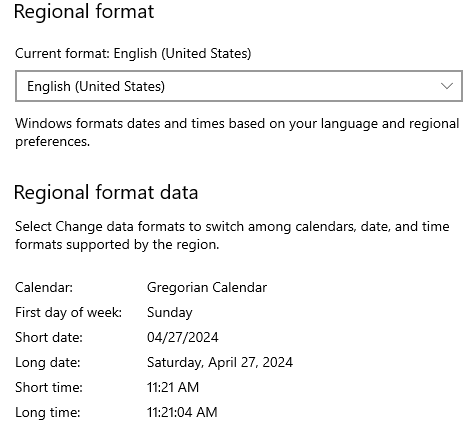Click the Short time label
The image size is (471, 440).
pyautogui.click(x=49, y=387)
